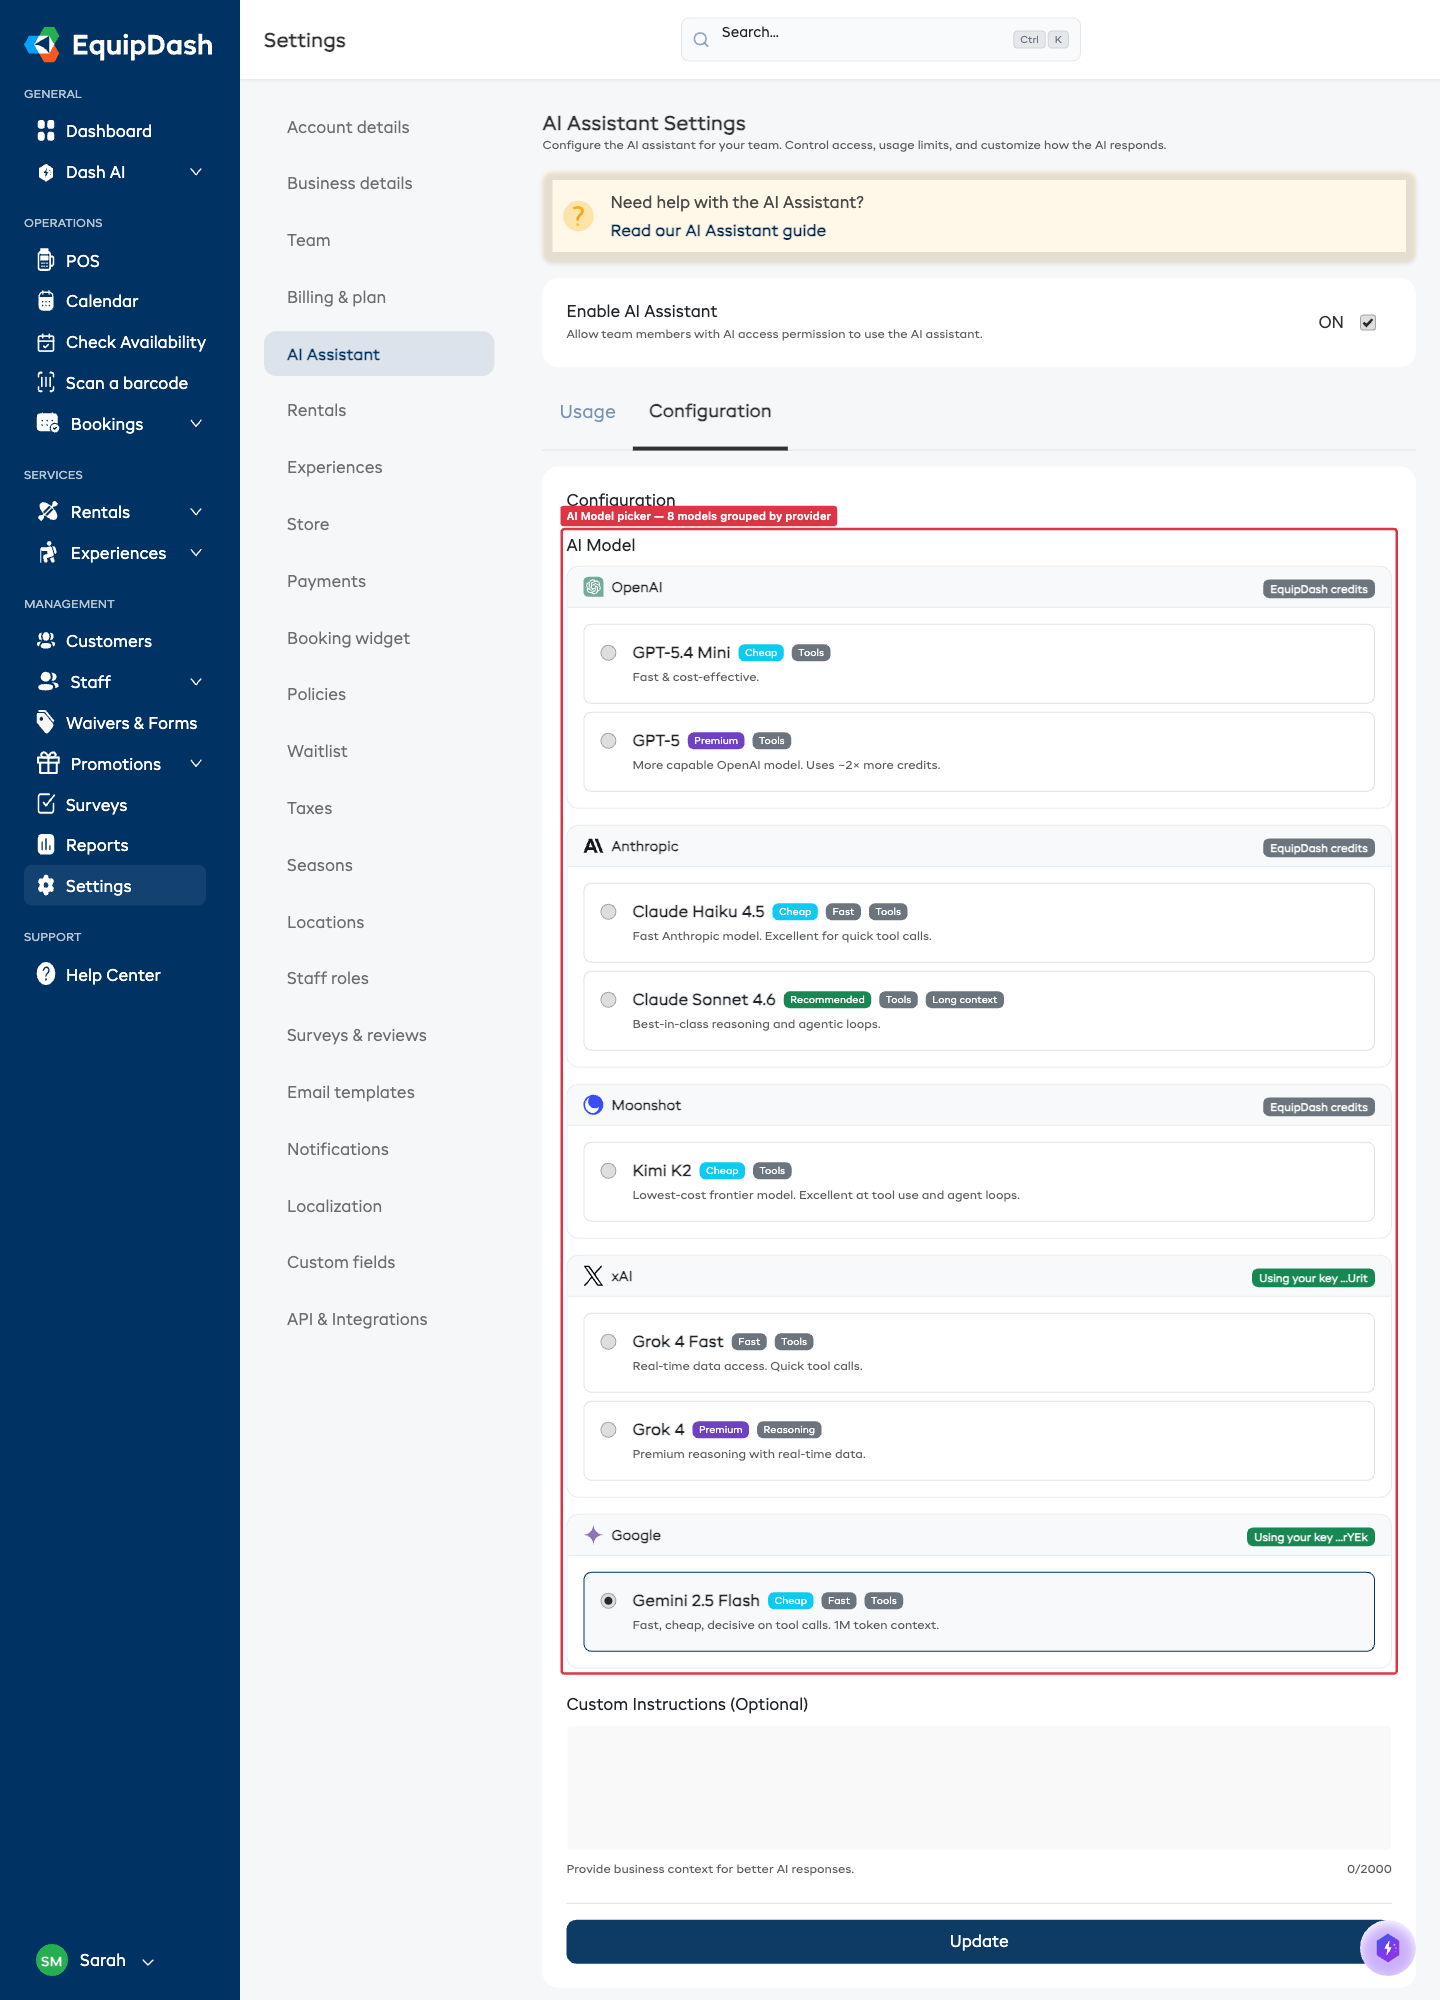This screenshot has width=1440, height=2000.
Task: Expand the Staff submenu chevron
Action: (x=196, y=682)
